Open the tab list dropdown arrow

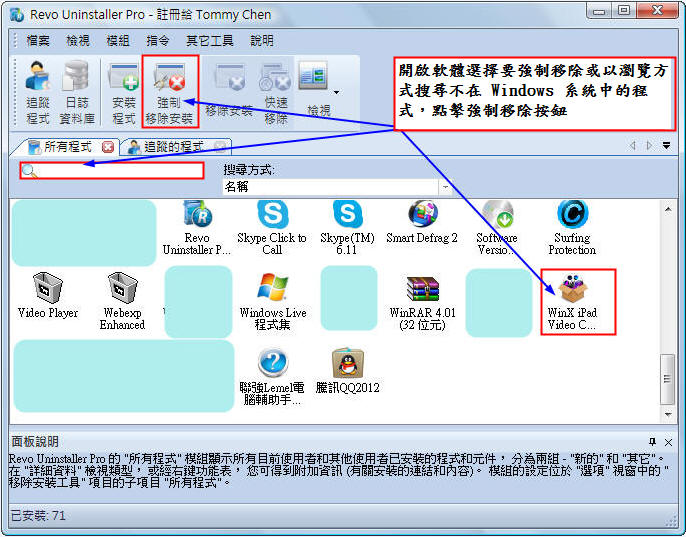pos(666,146)
